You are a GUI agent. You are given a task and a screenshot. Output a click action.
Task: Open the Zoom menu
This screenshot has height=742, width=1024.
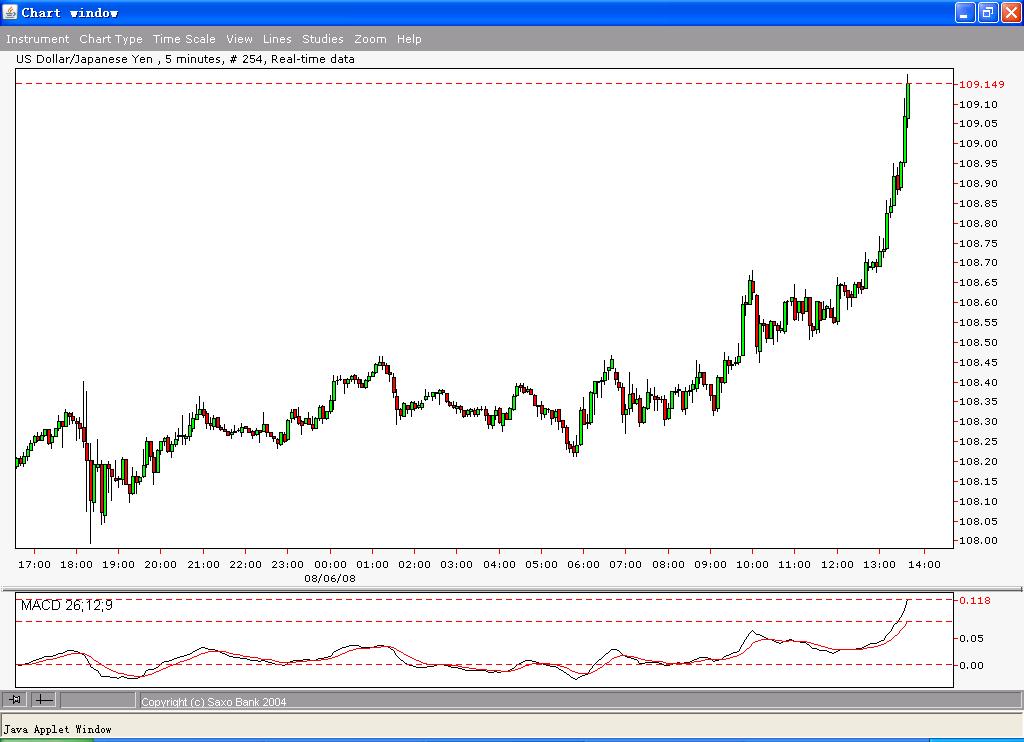click(370, 39)
